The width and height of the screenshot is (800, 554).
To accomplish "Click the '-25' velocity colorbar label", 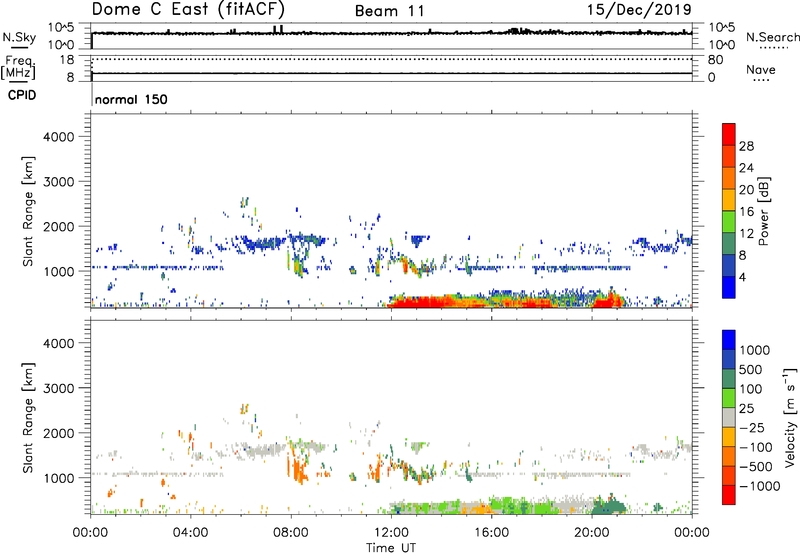I will [x=752, y=427].
